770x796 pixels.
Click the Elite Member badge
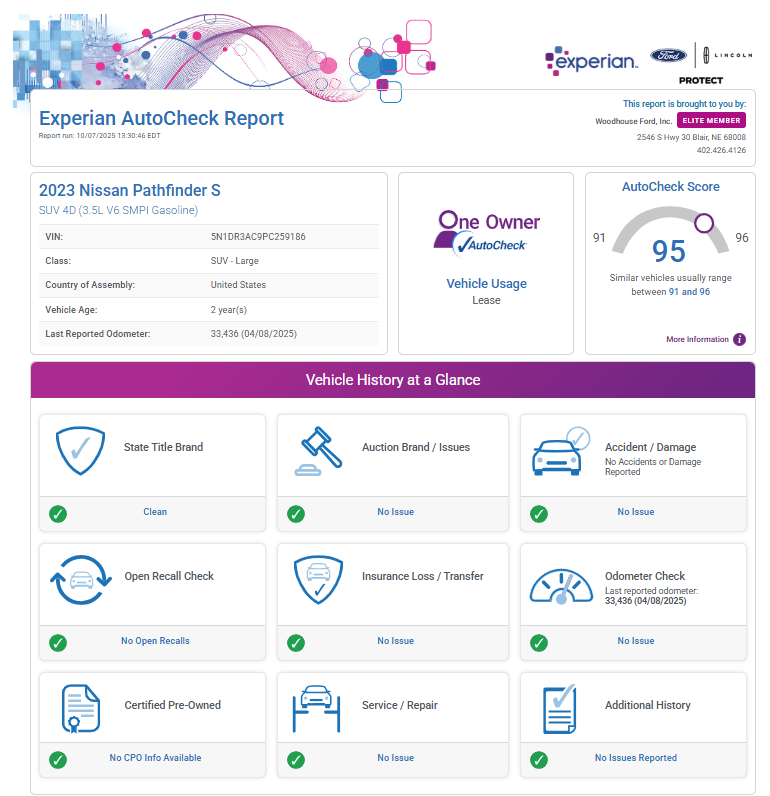point(711,120)
